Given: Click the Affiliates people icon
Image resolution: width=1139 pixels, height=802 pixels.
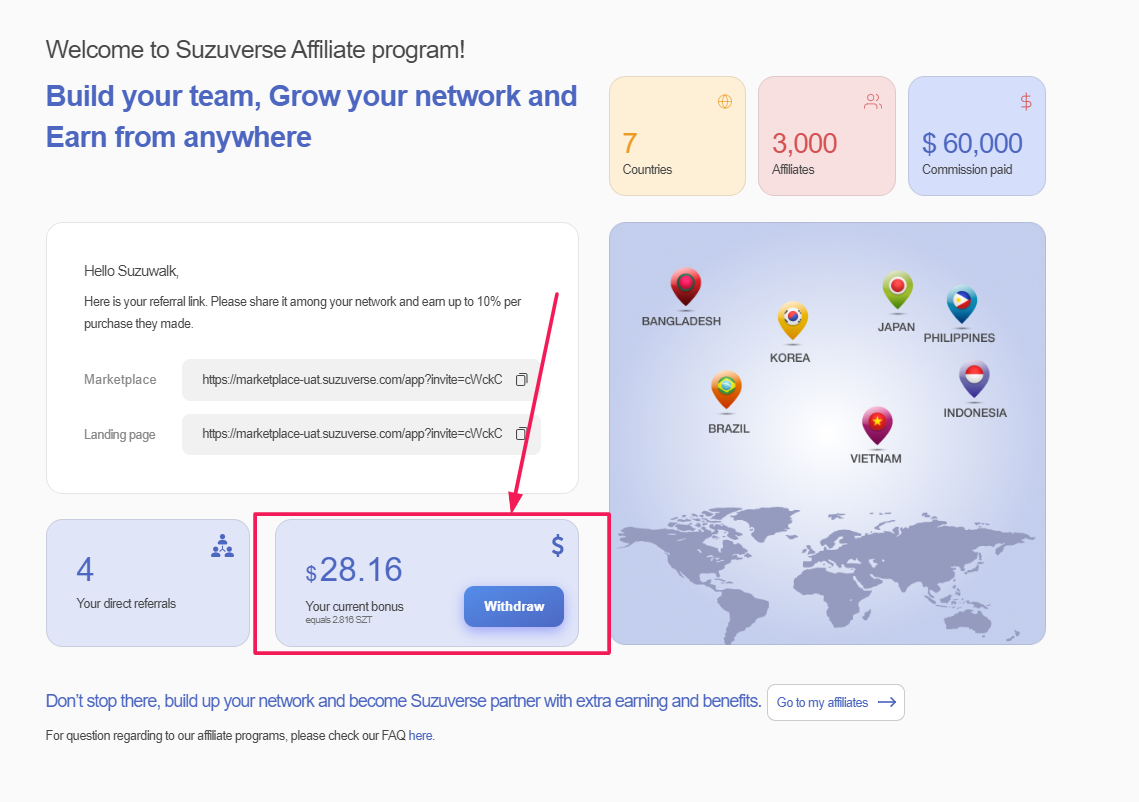Looking at the screenshot, I should (x=873, y=101).
